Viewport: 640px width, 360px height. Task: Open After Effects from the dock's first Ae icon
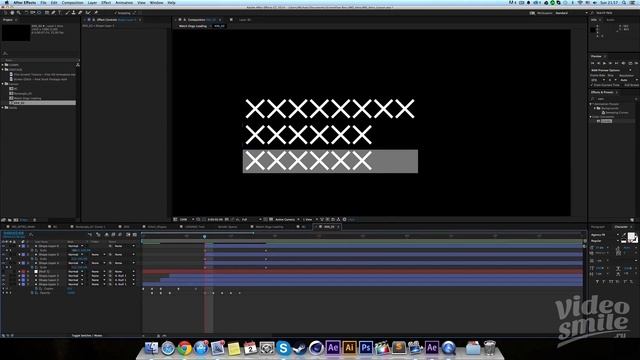point(333,348)
